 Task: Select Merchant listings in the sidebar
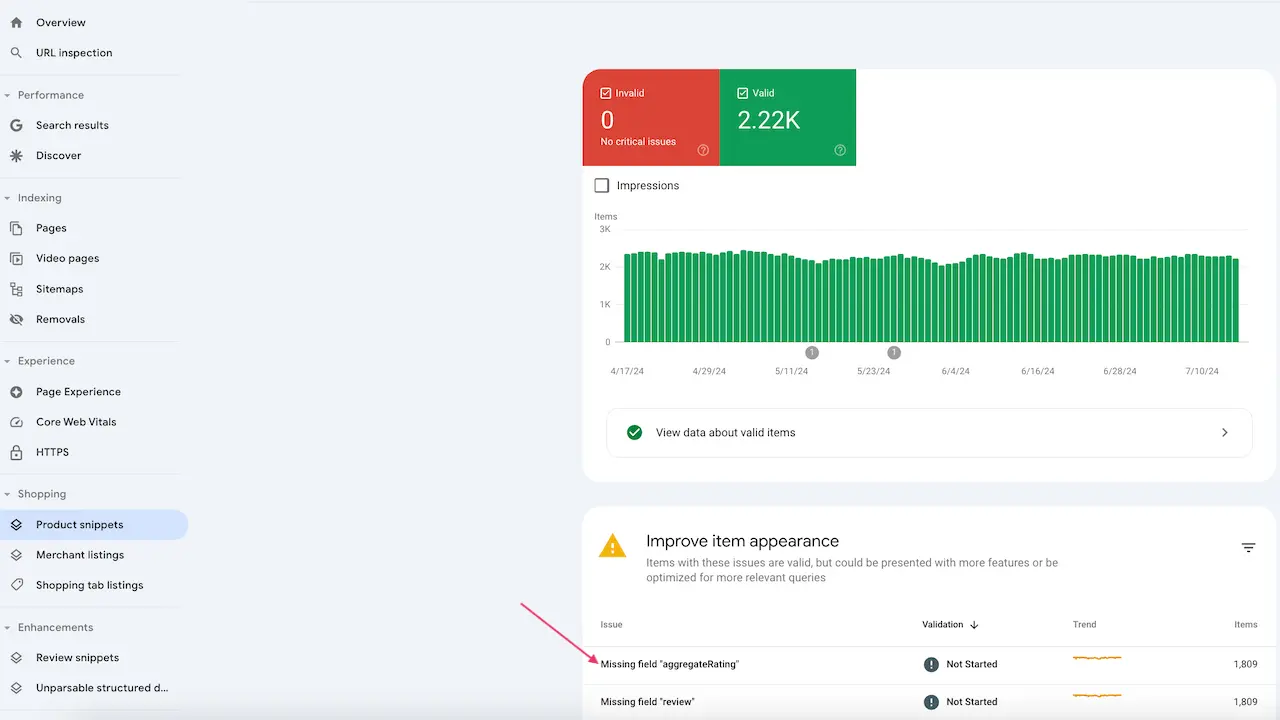coord(81,555)
